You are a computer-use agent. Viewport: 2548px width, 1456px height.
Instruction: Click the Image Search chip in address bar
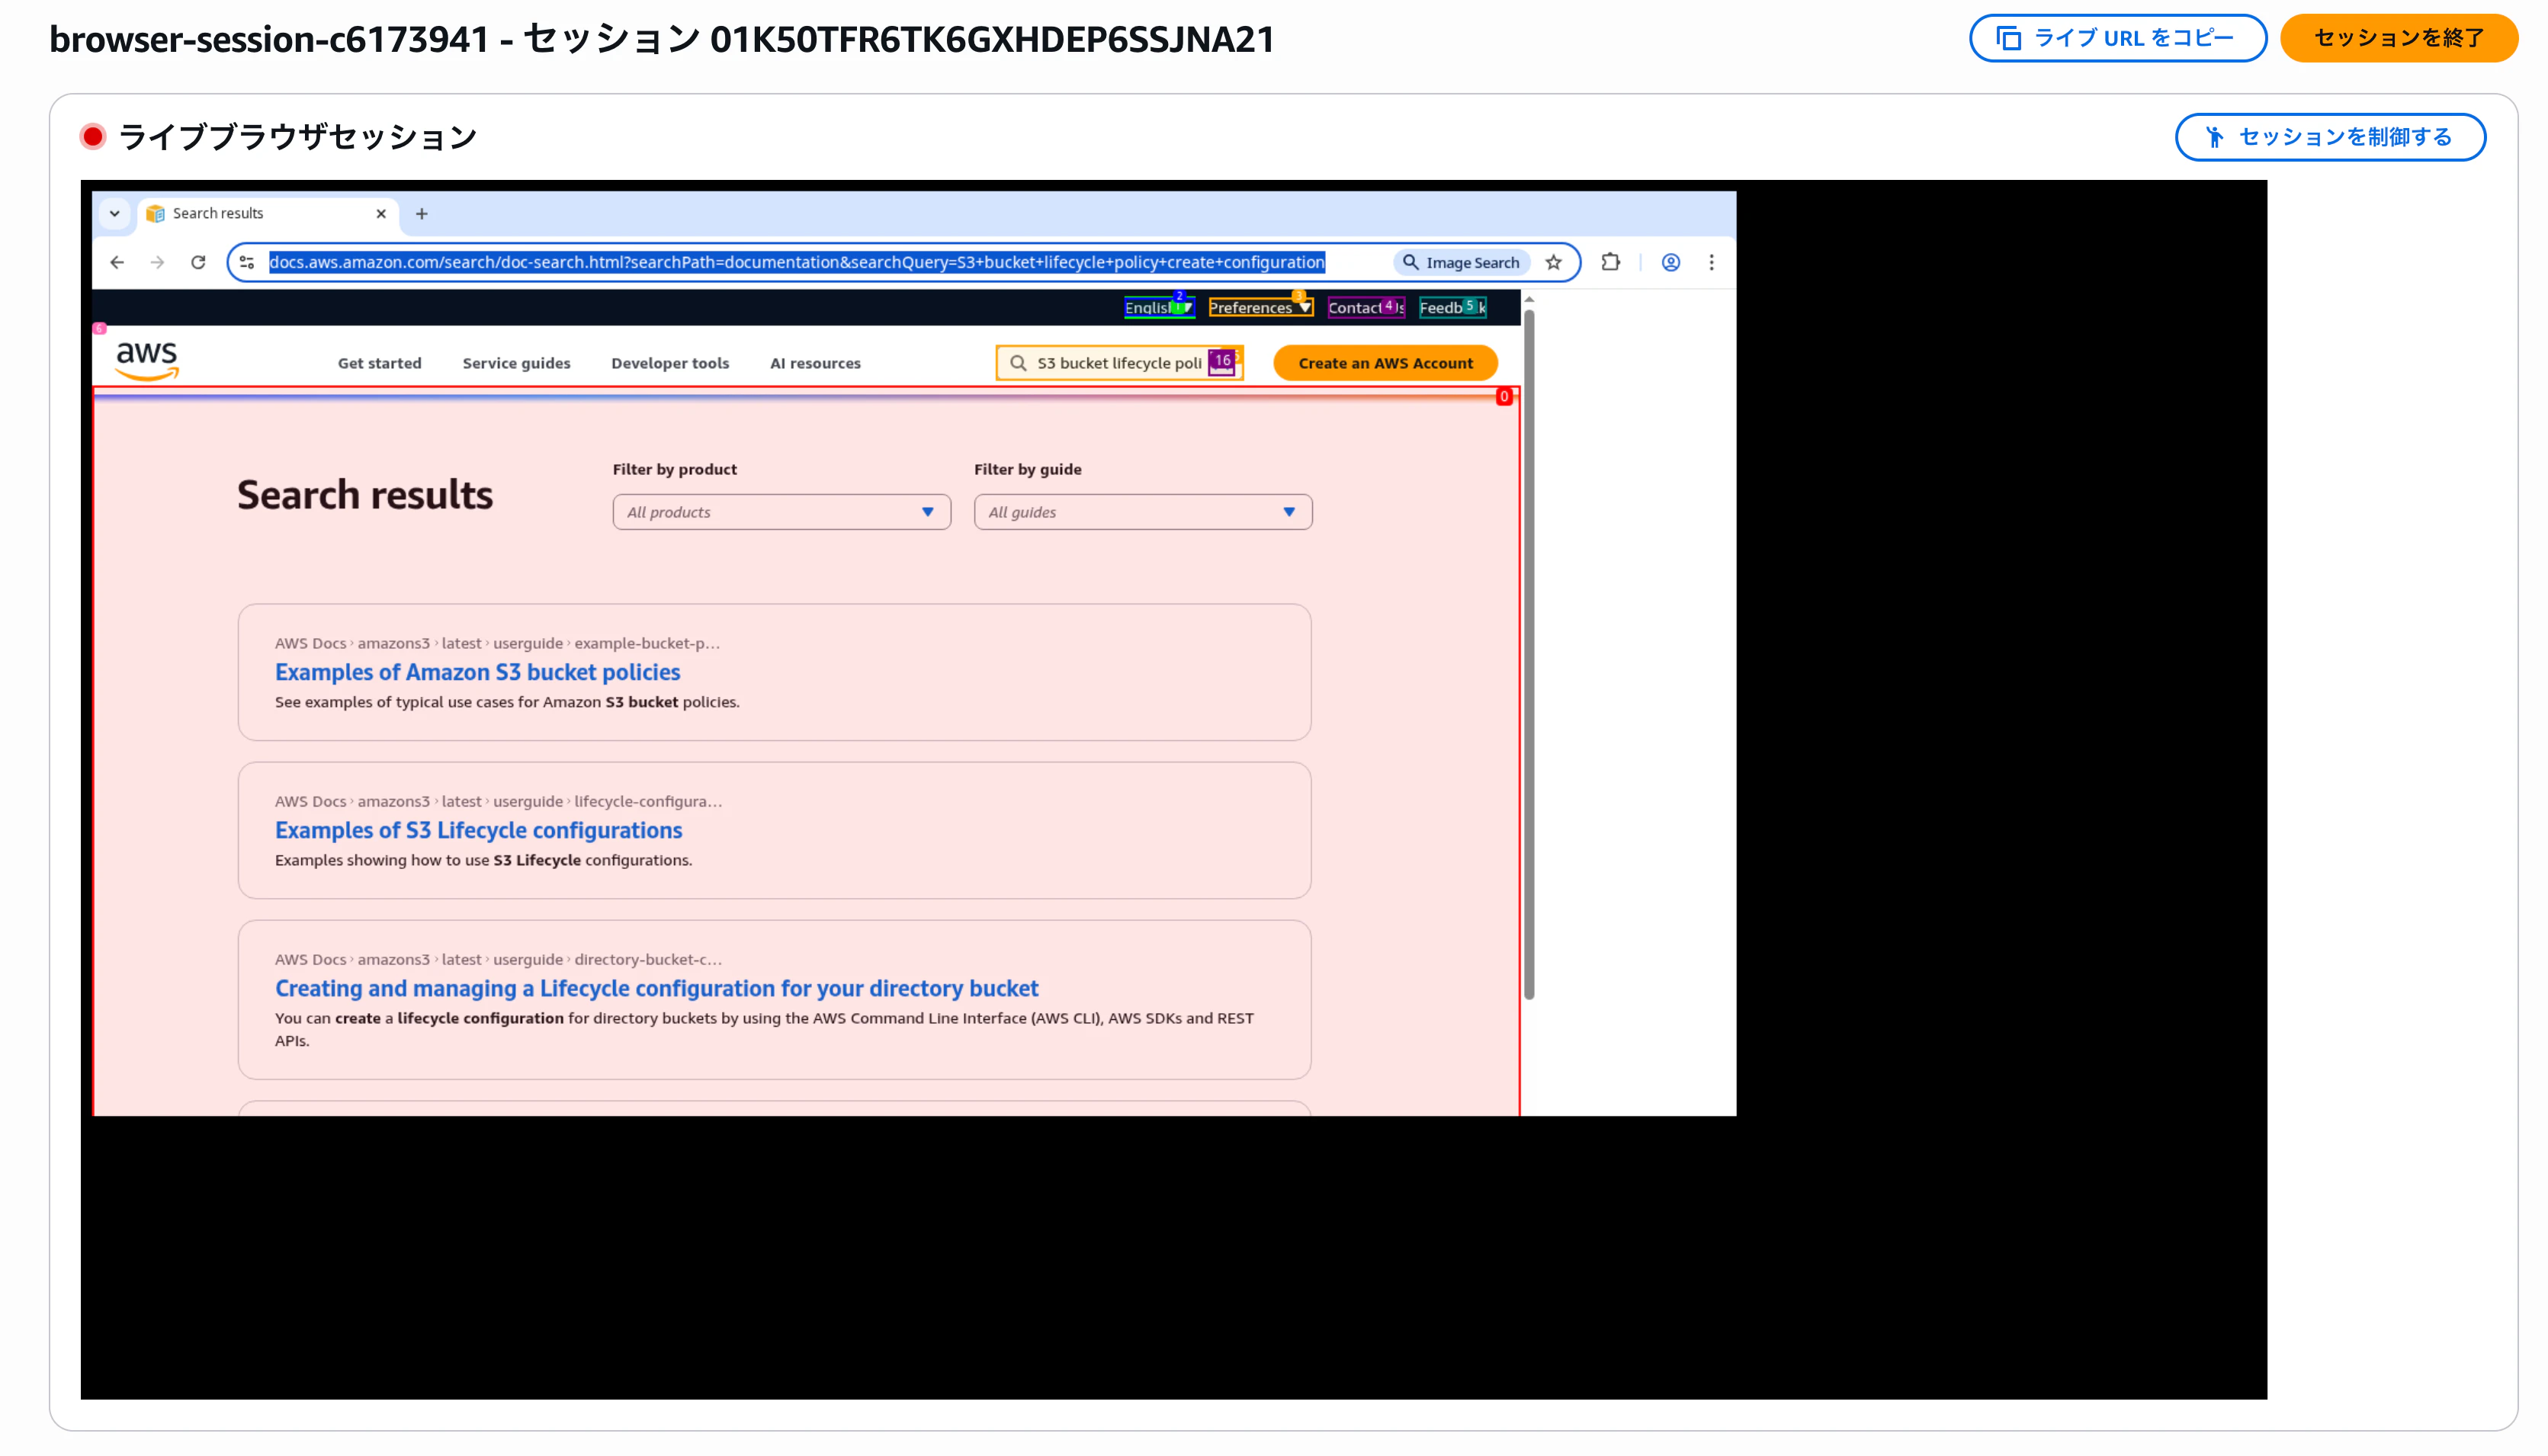tap(1461, 263)
